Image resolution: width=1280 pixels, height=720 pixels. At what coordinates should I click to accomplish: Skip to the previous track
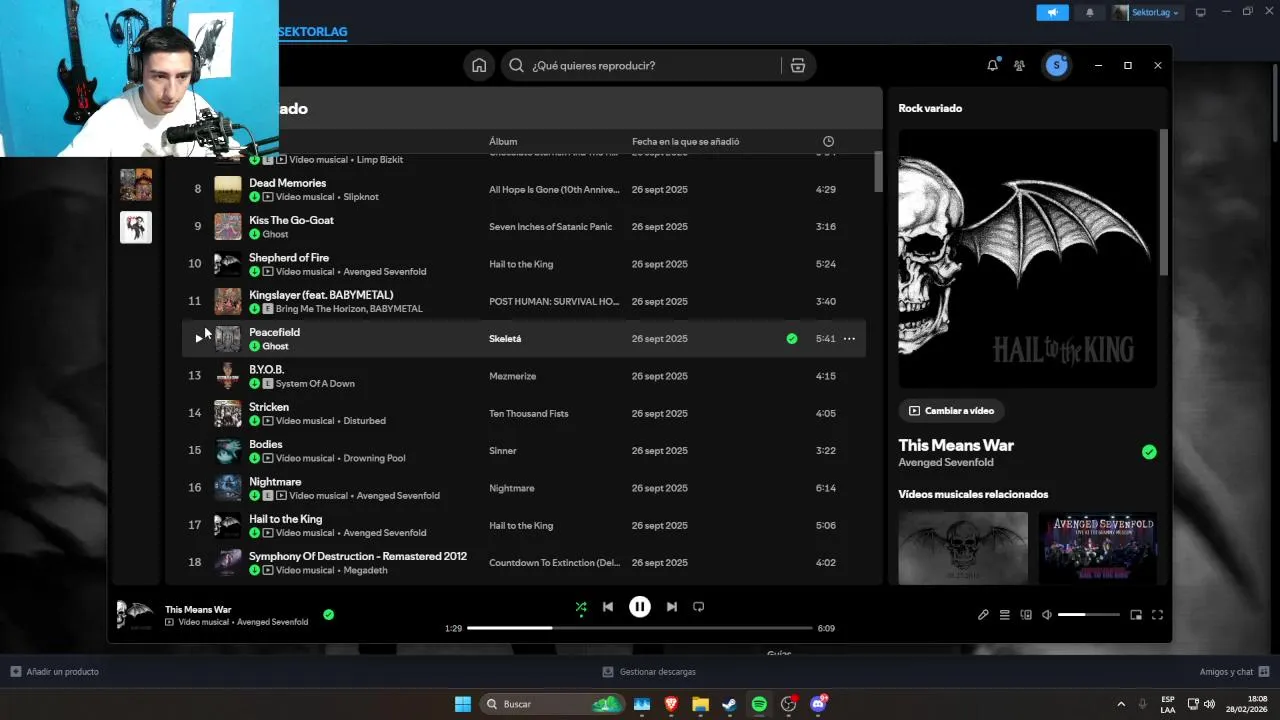[x=608, y=607]
